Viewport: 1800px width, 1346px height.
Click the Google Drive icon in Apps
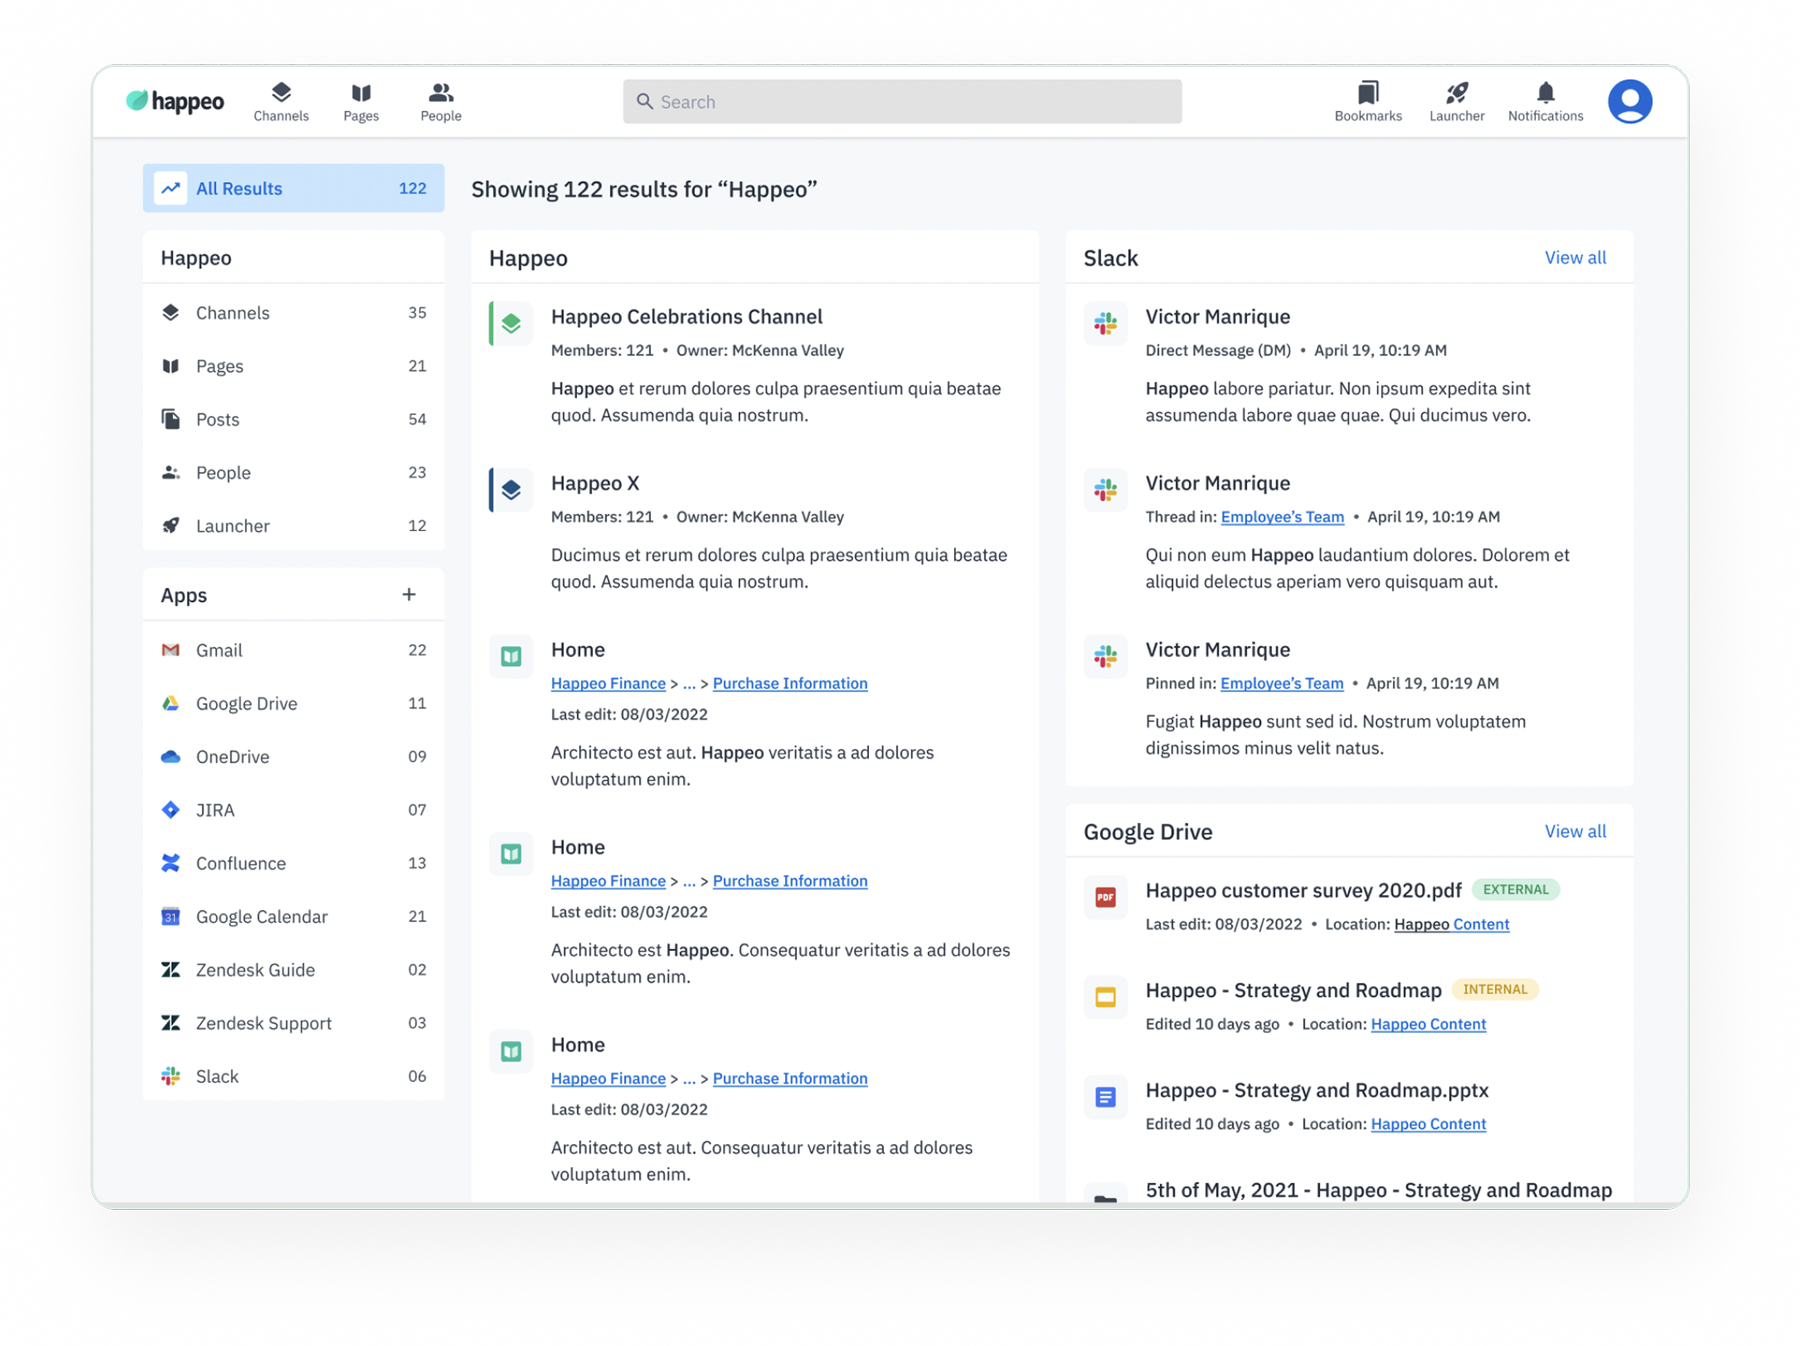click(x=171, y=703)
